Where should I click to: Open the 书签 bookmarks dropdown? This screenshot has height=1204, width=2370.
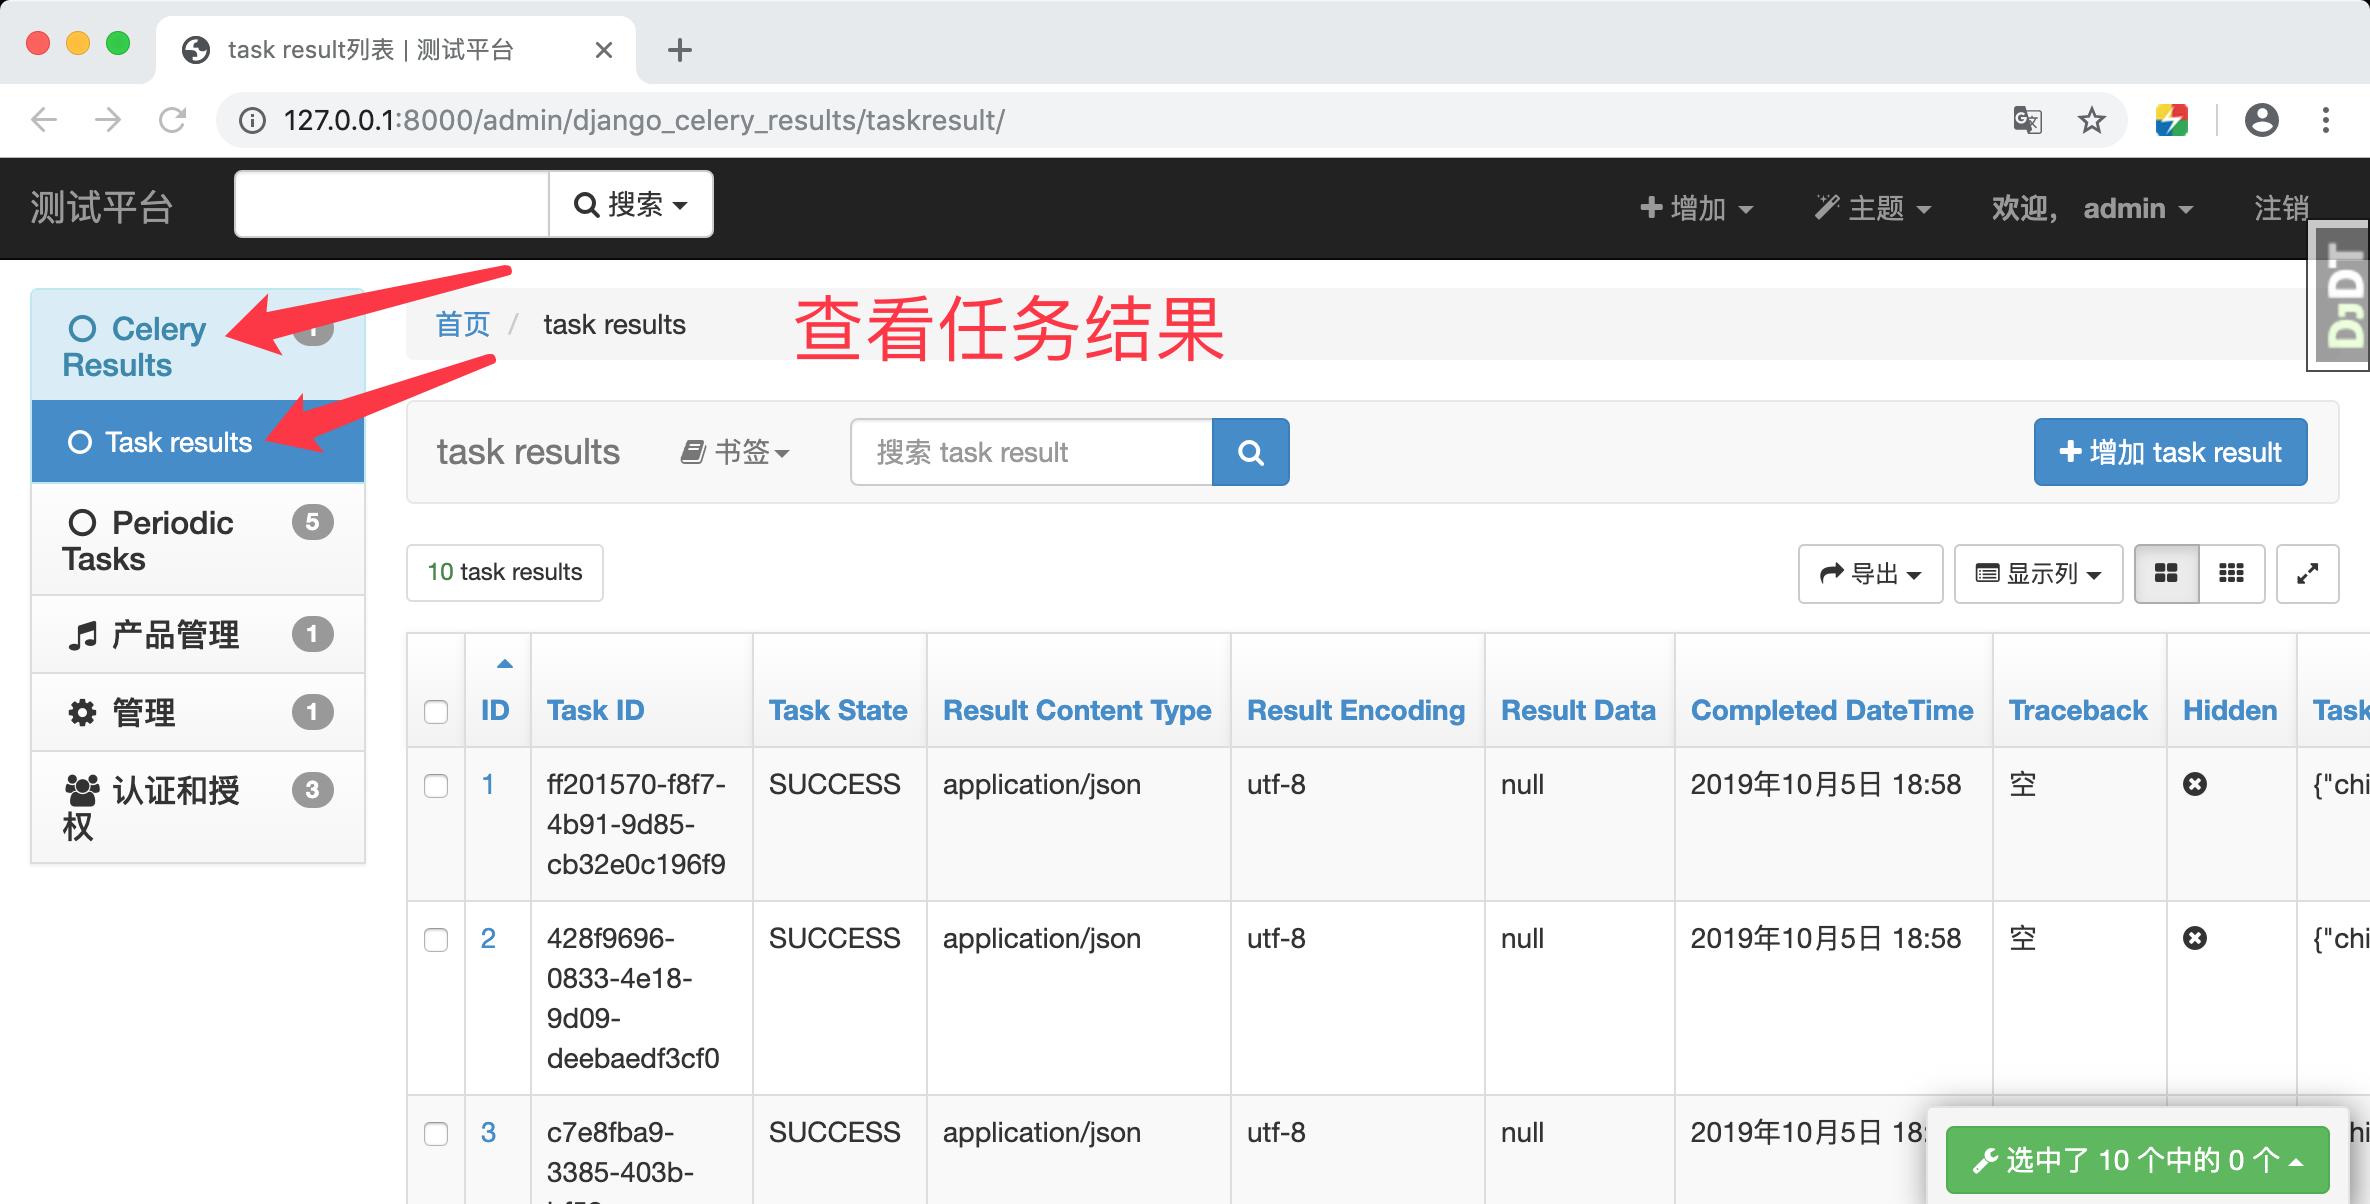click(x=735, y=453)
